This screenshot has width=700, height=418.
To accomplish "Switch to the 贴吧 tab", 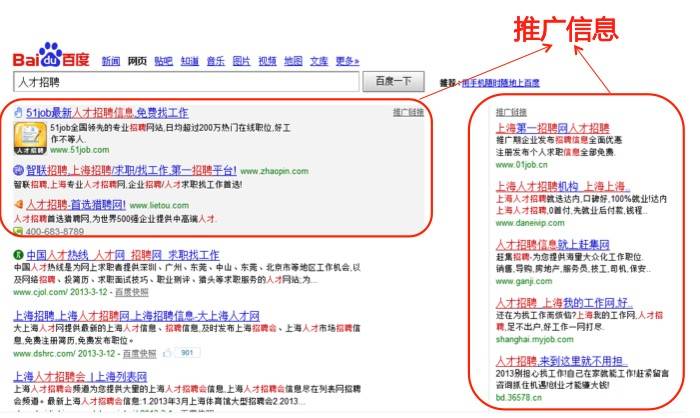I will coord(163,61).
